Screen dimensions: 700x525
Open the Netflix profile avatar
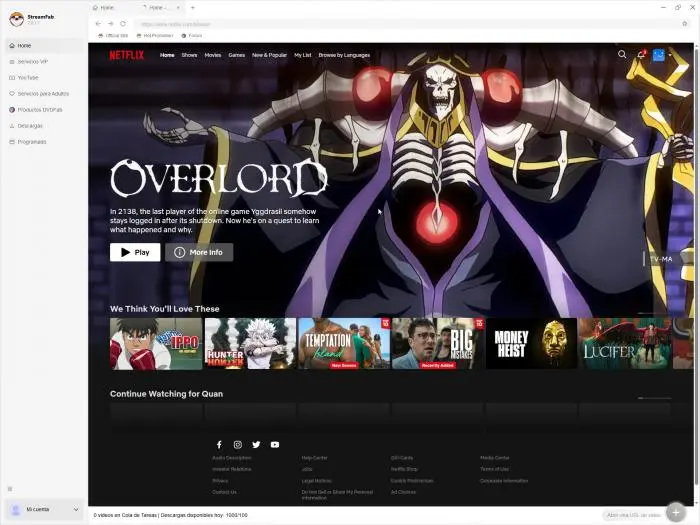[658, 55]
